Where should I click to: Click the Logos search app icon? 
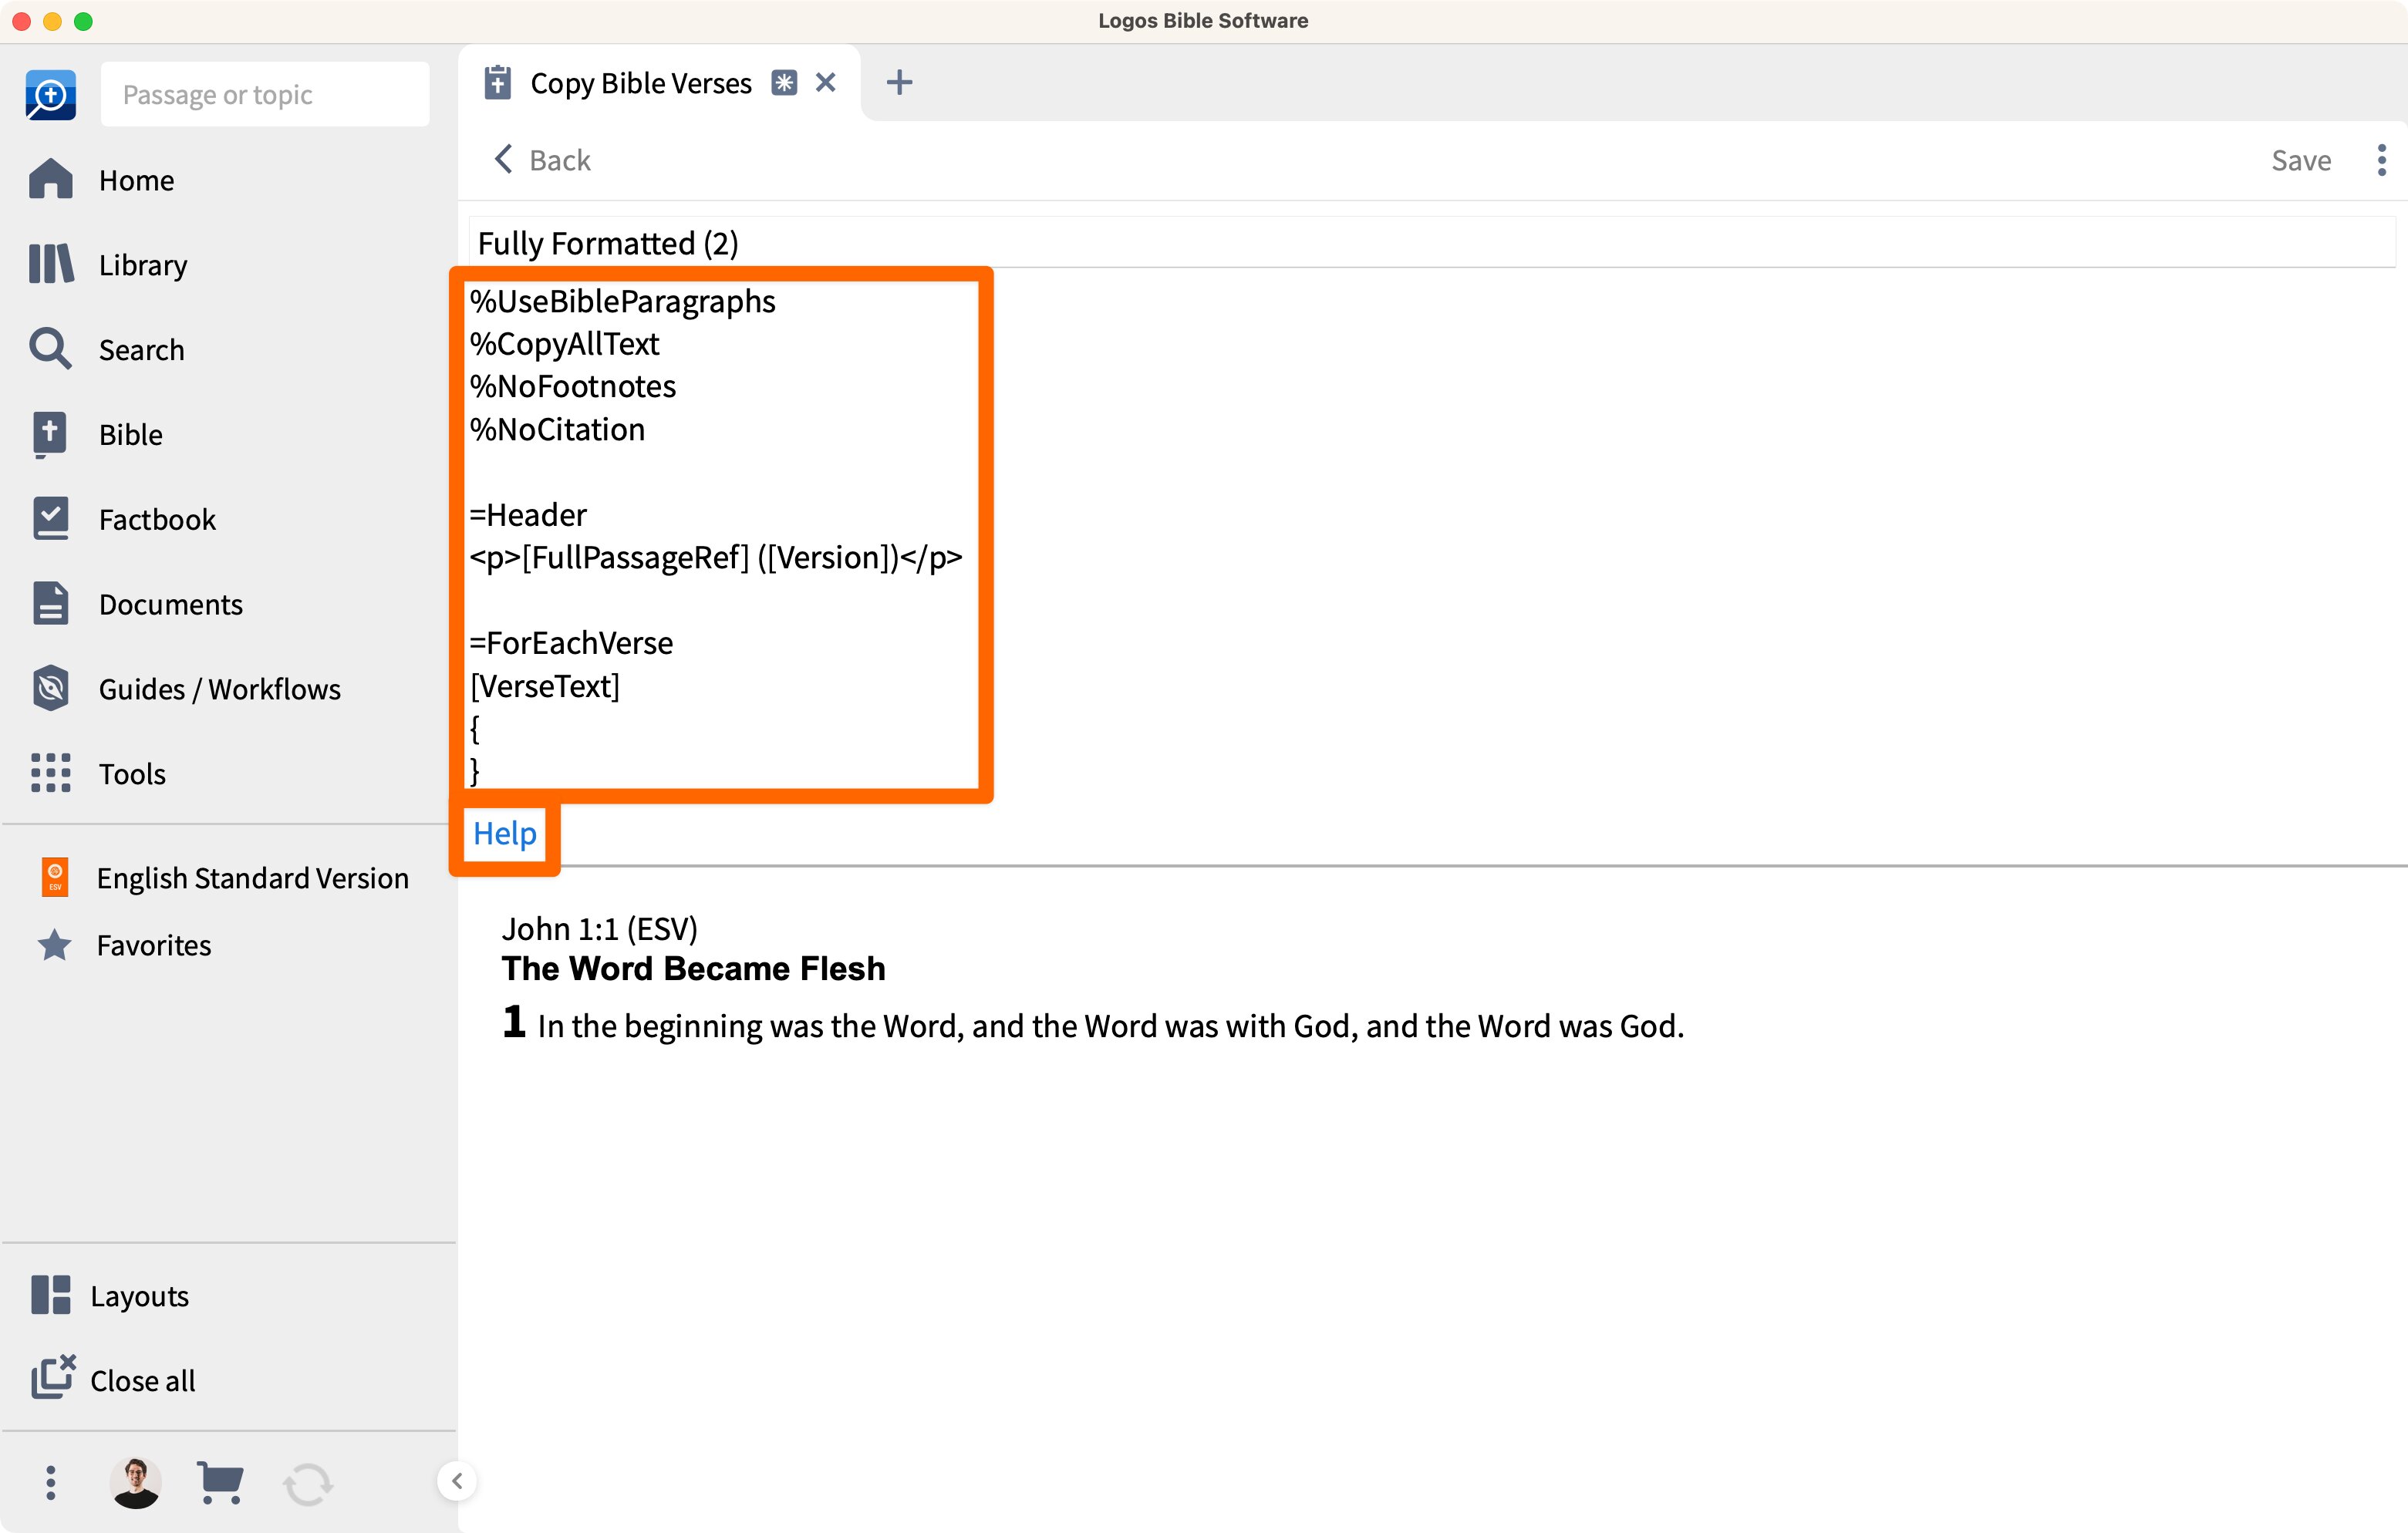(x=50, y=94)
